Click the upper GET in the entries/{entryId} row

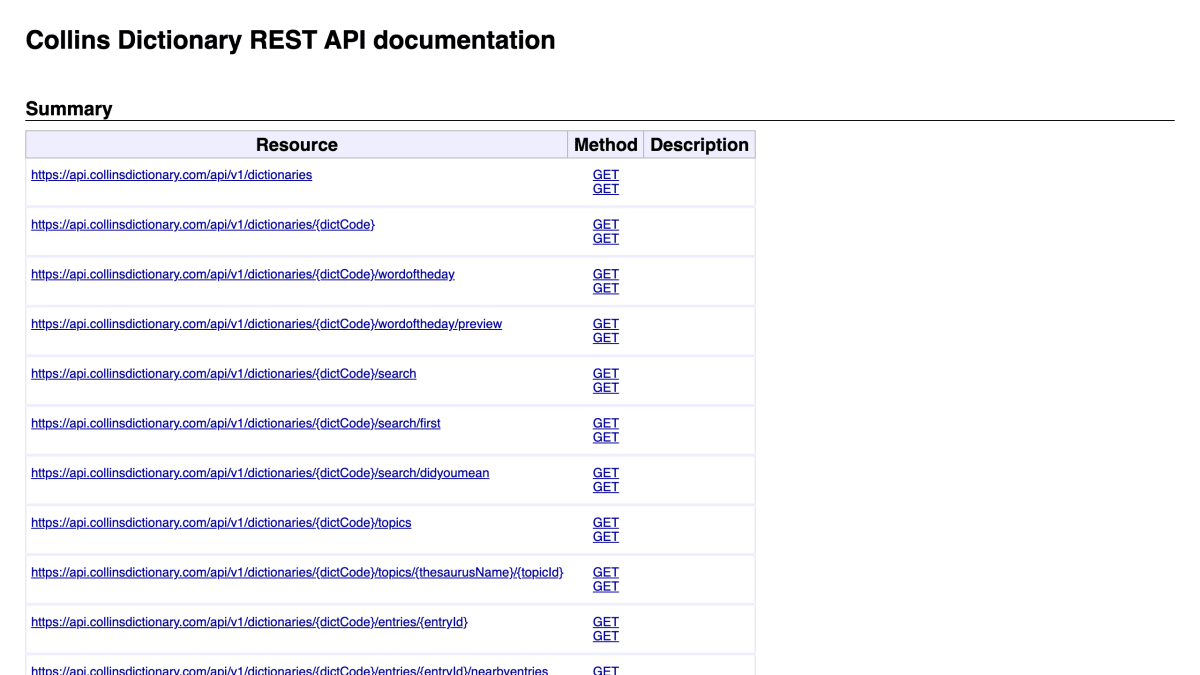[x=606, y=622]
